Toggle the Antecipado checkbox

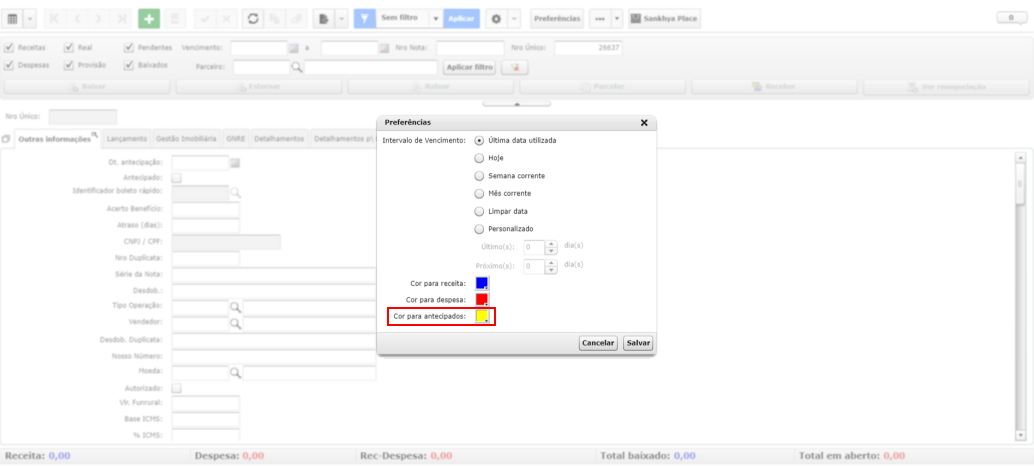[176, 177]
